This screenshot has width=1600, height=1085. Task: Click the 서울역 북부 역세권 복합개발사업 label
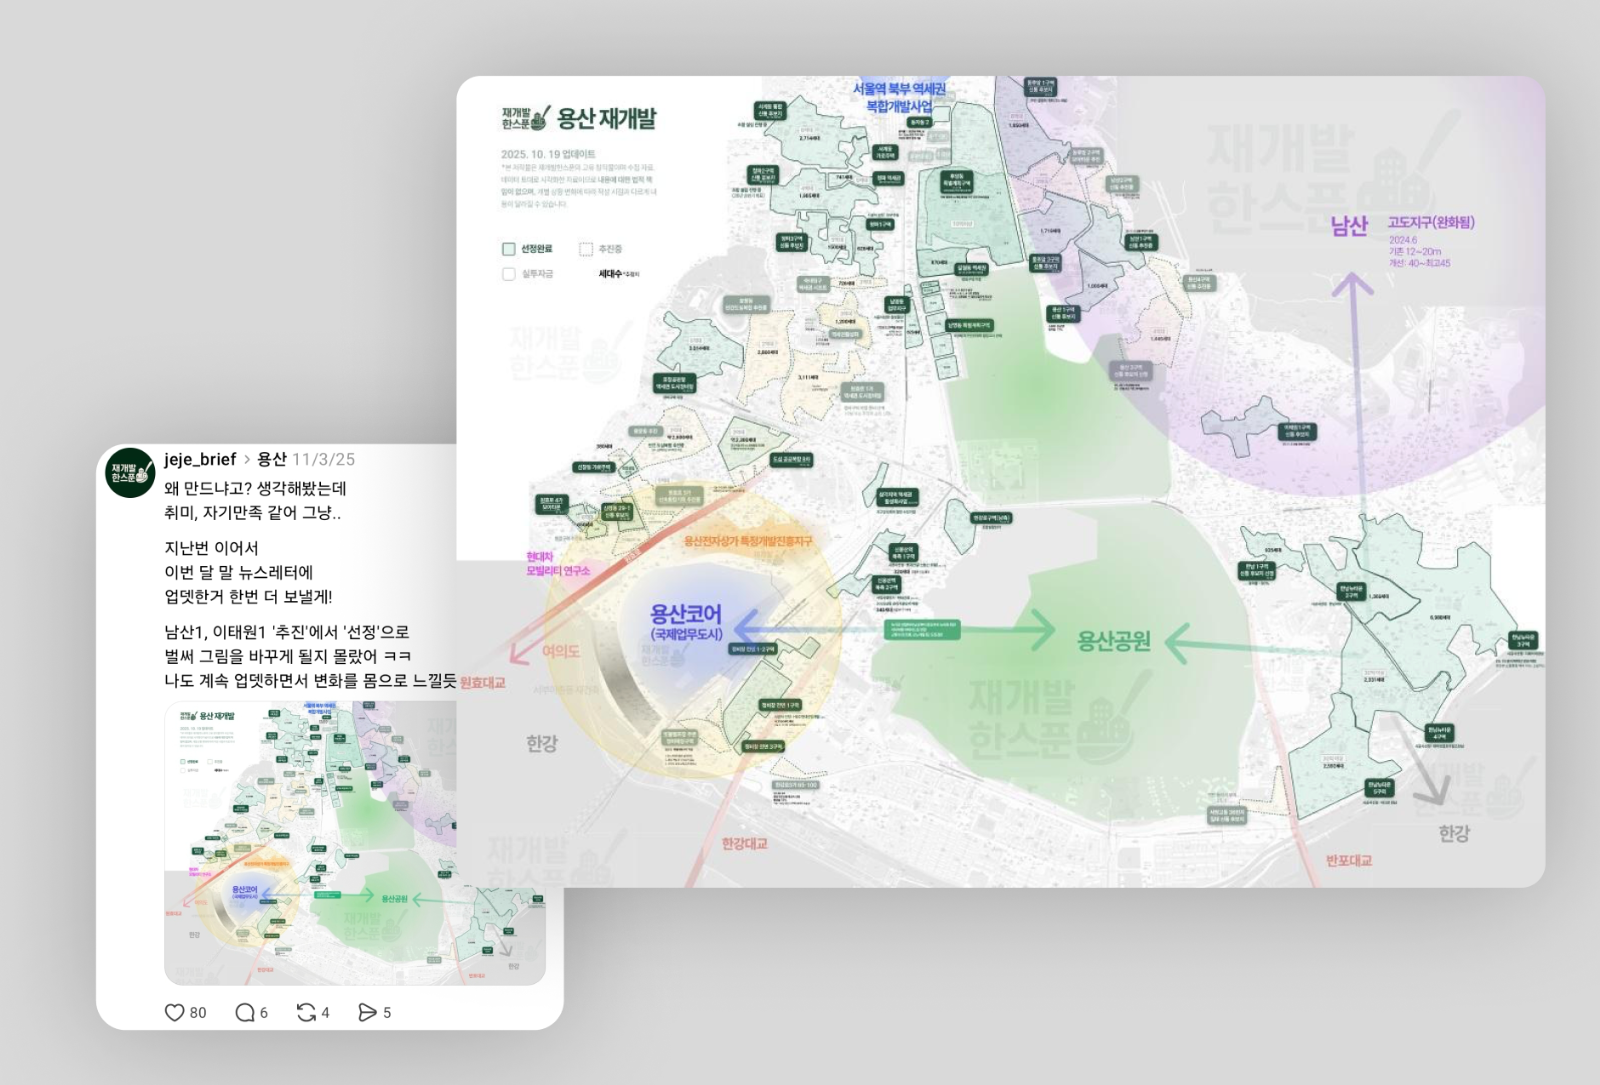point(899,97)
